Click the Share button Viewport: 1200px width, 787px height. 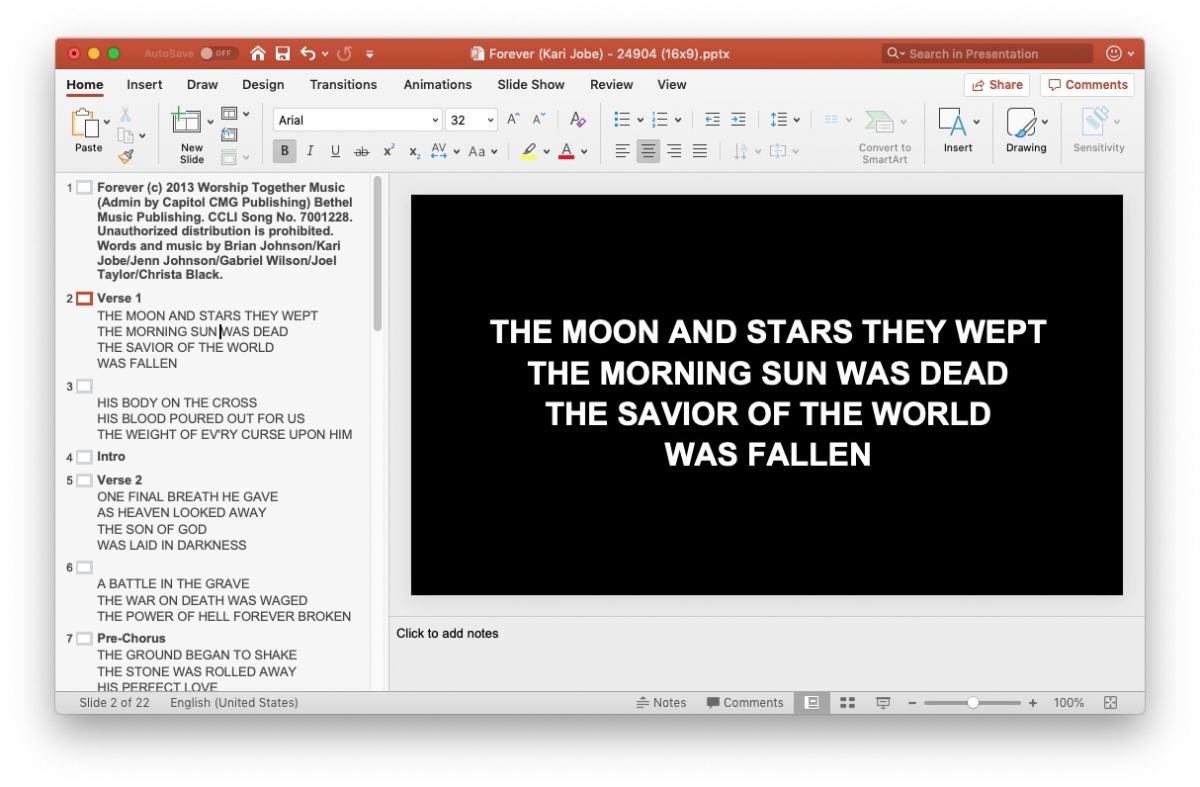pos(996,85)
